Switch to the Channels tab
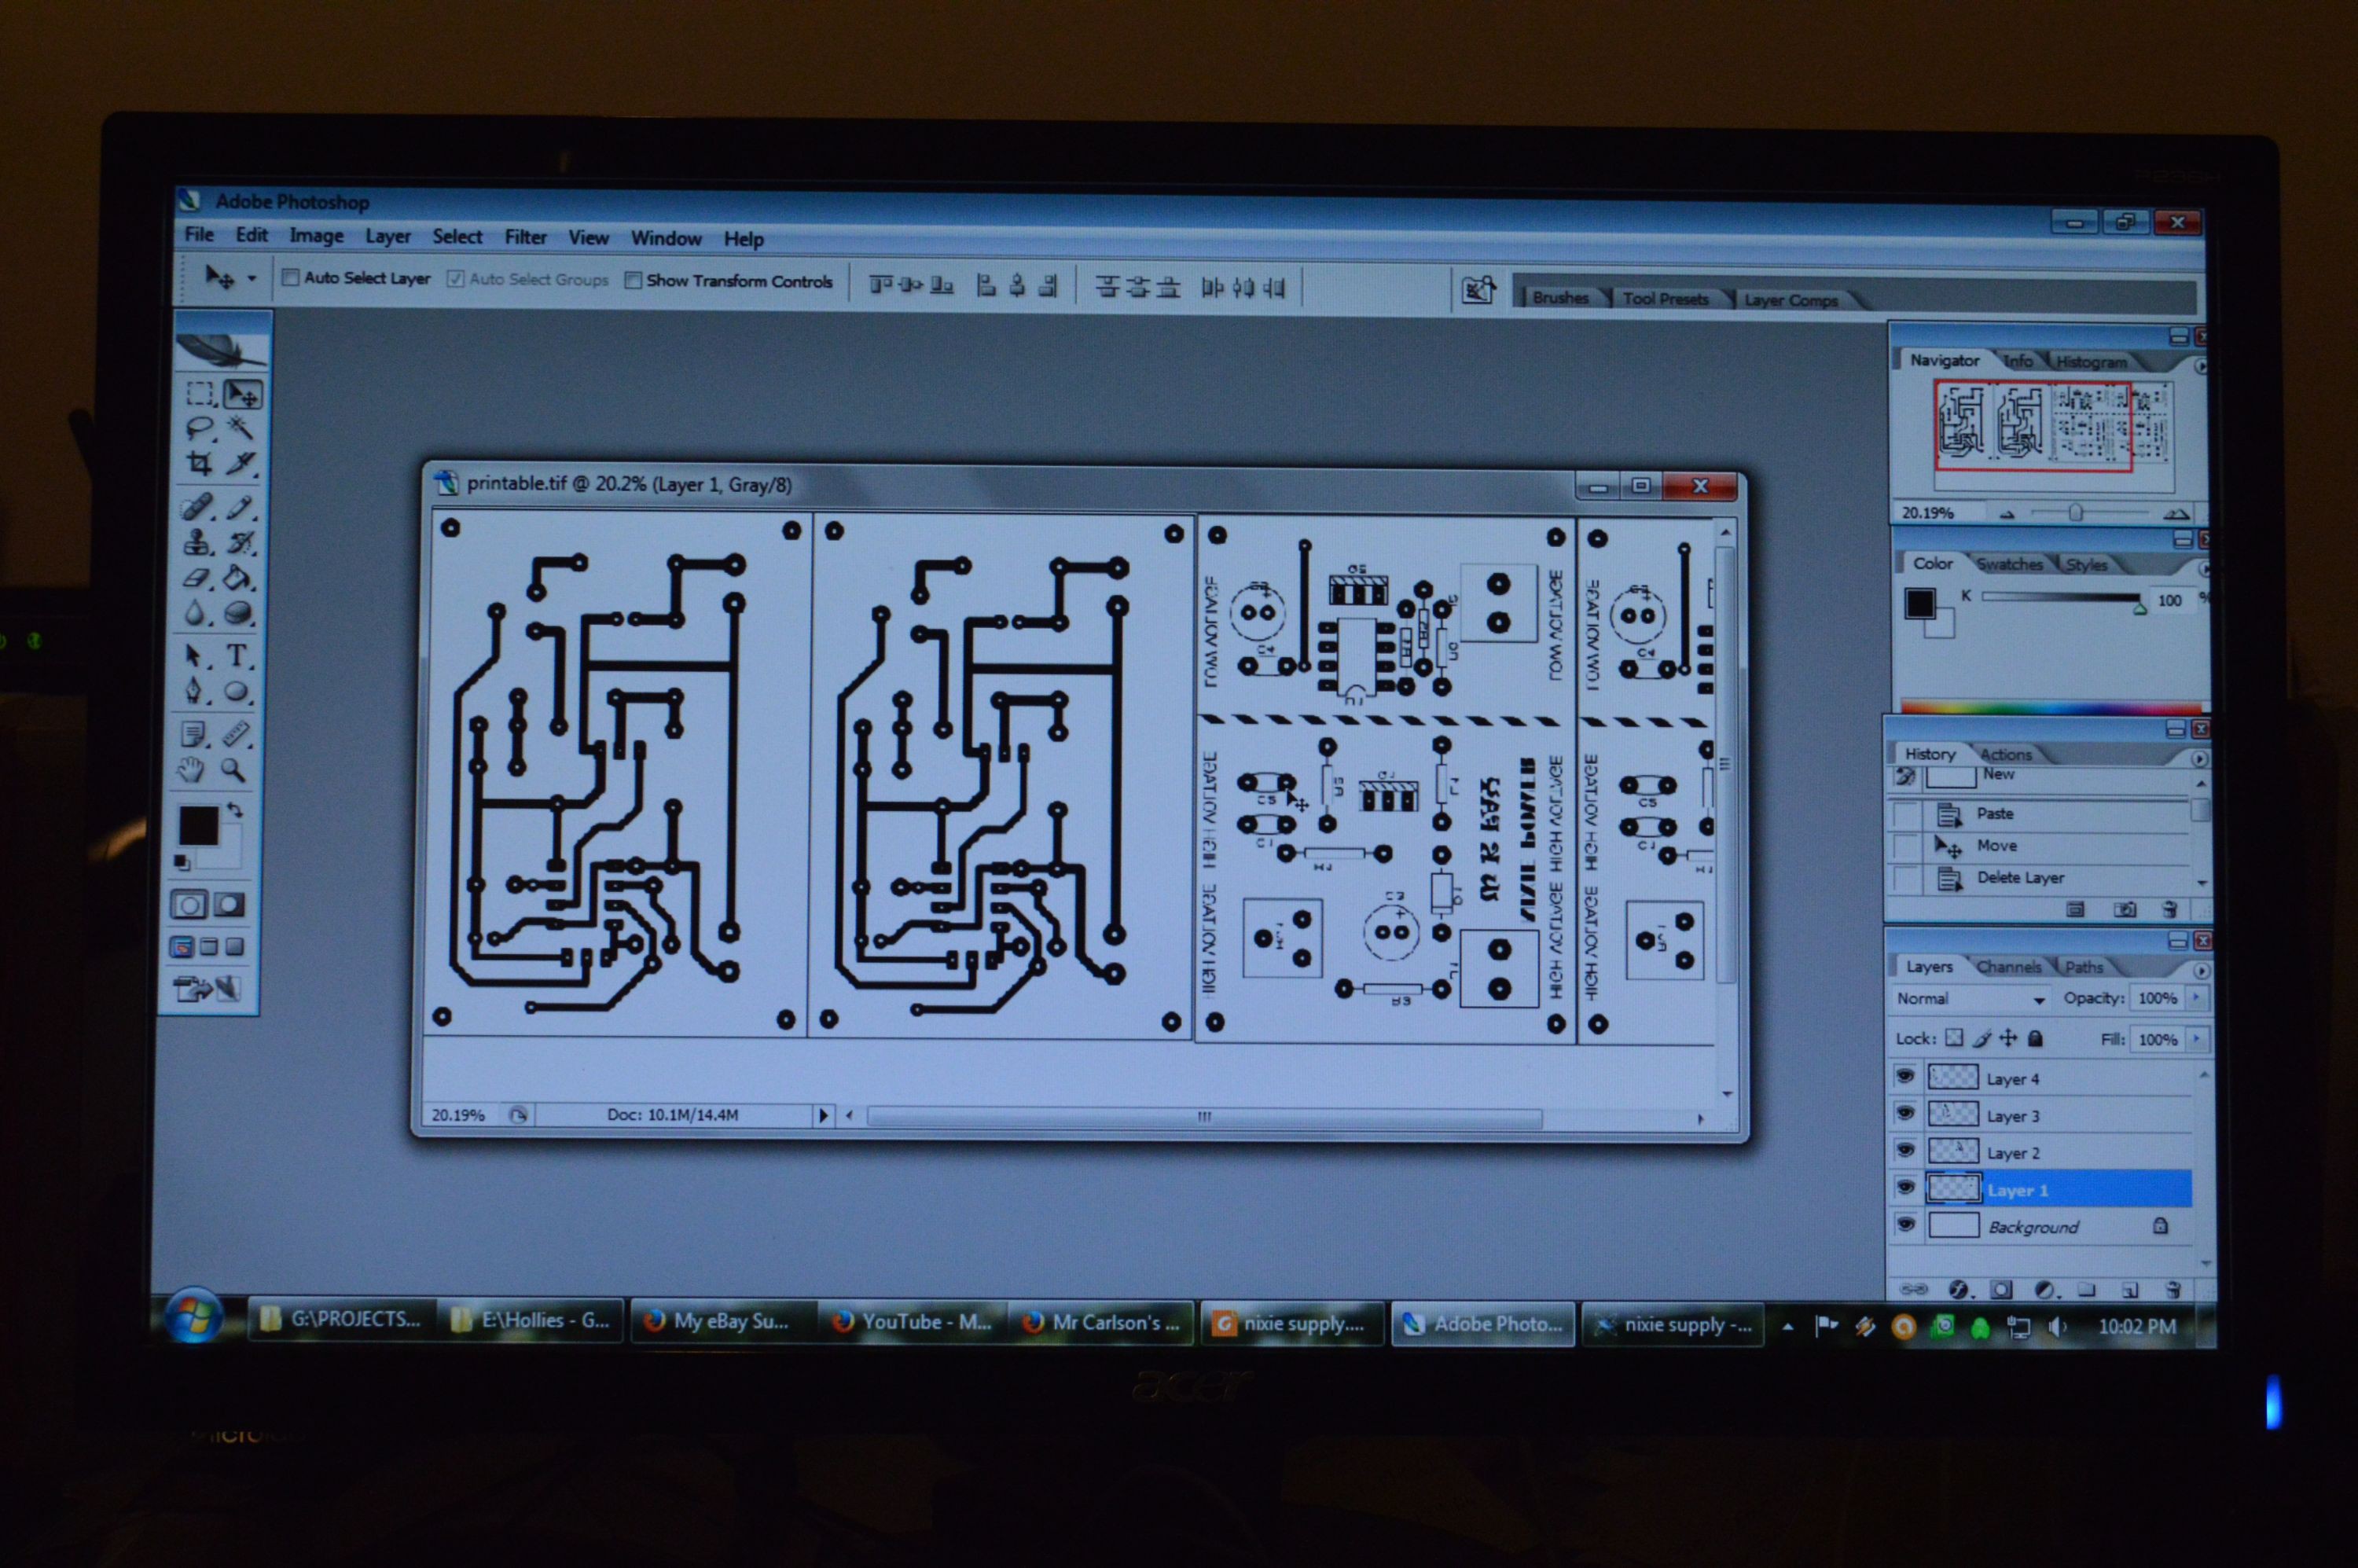 click(x=2008, y=967)
